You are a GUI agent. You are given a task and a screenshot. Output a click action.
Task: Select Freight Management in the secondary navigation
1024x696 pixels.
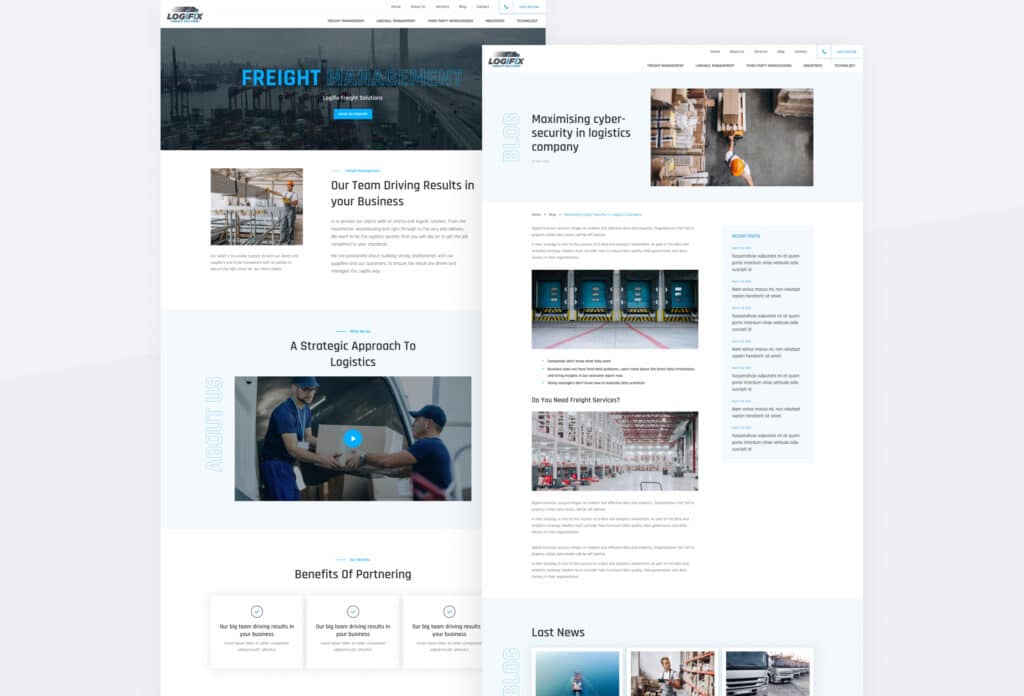pos(666,64)
